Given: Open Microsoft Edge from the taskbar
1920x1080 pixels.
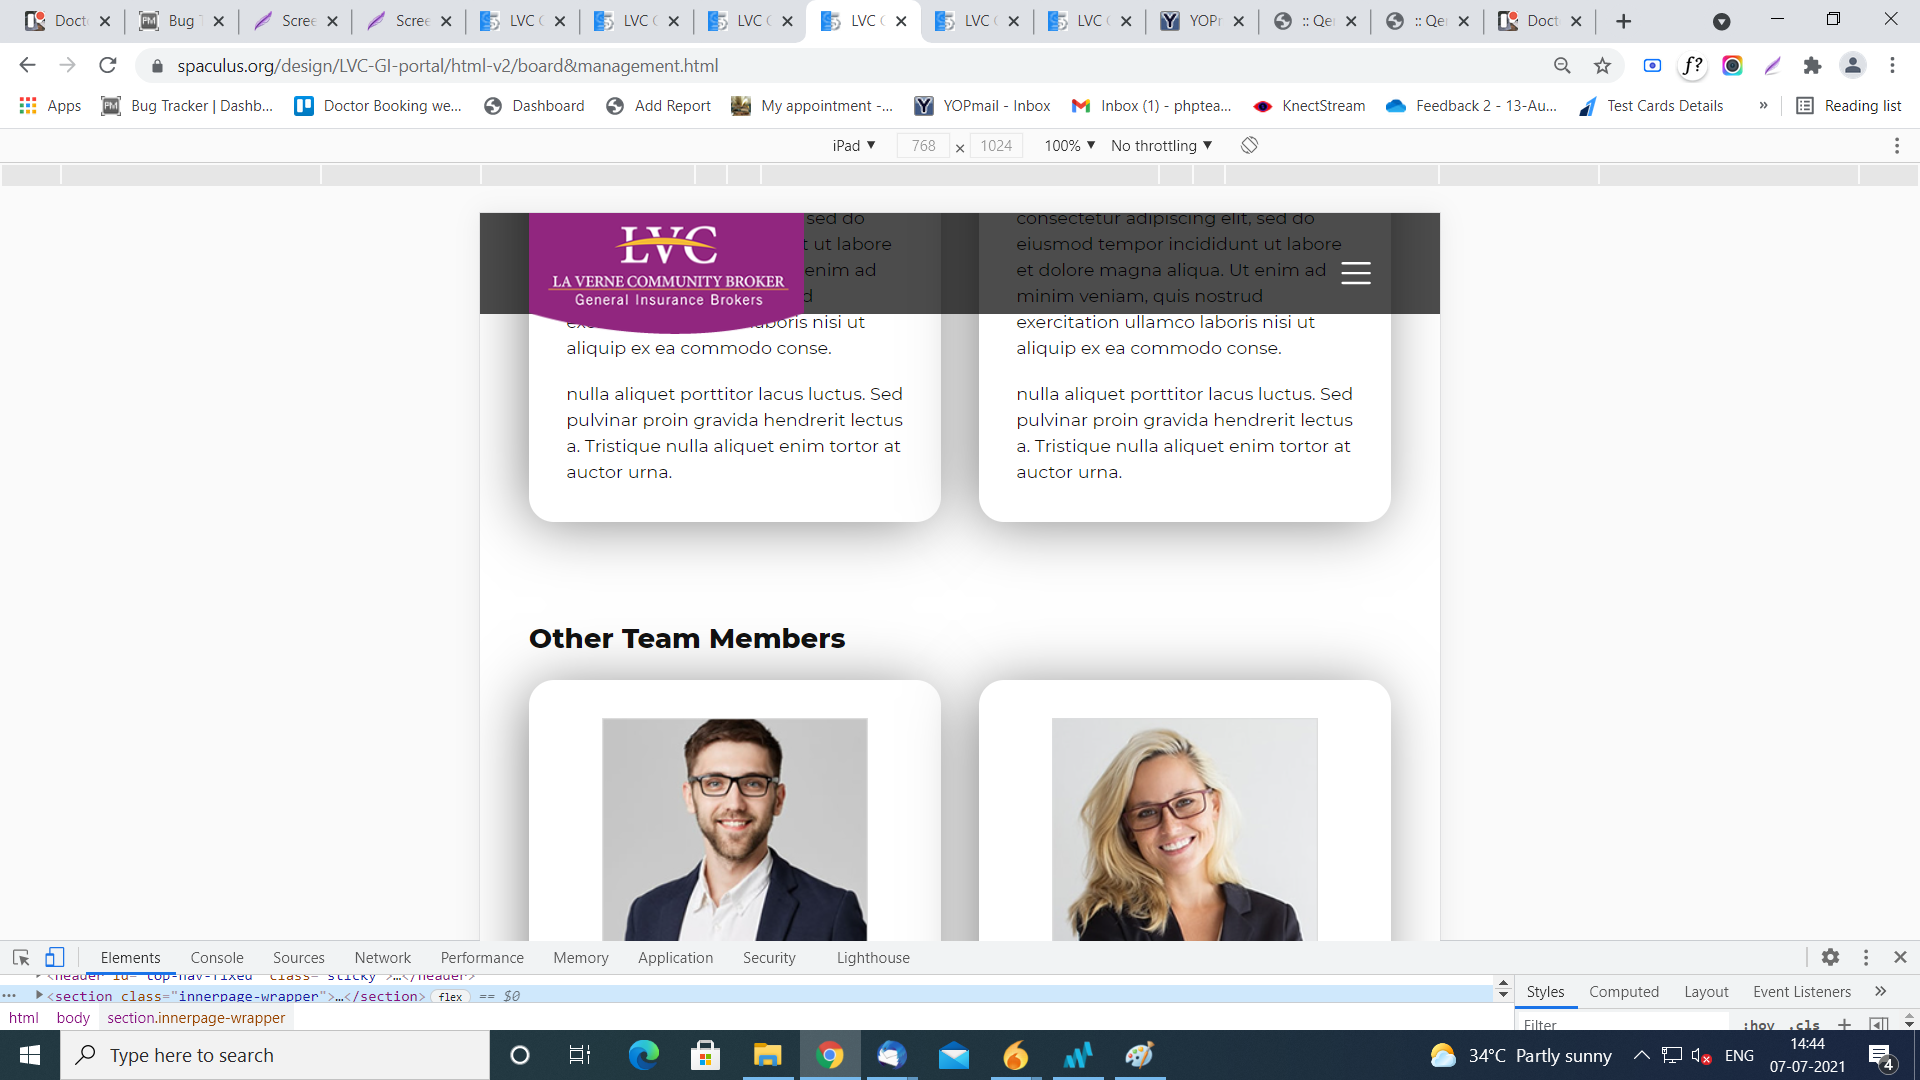Looking at the screenshot, I should [643, 1055].
